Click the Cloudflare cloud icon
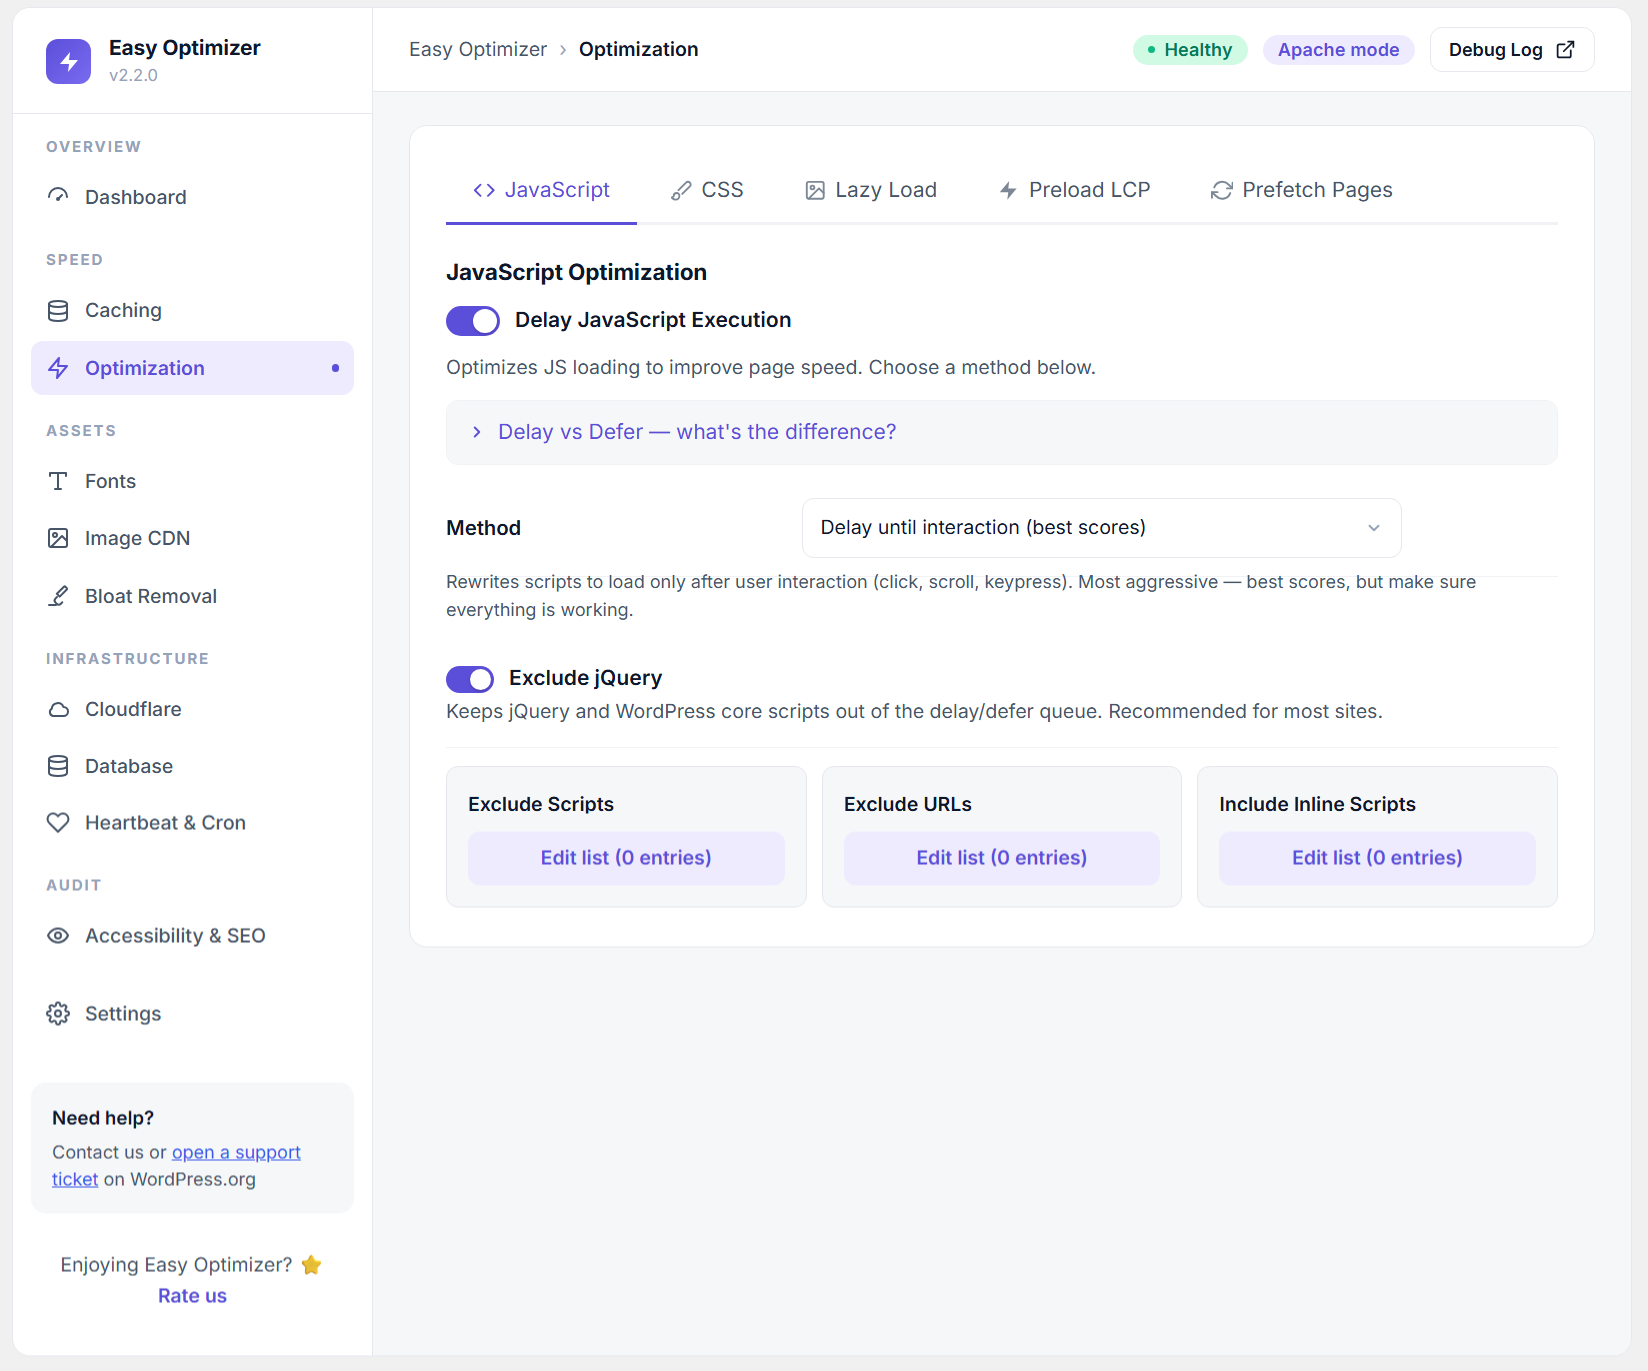 58,709
